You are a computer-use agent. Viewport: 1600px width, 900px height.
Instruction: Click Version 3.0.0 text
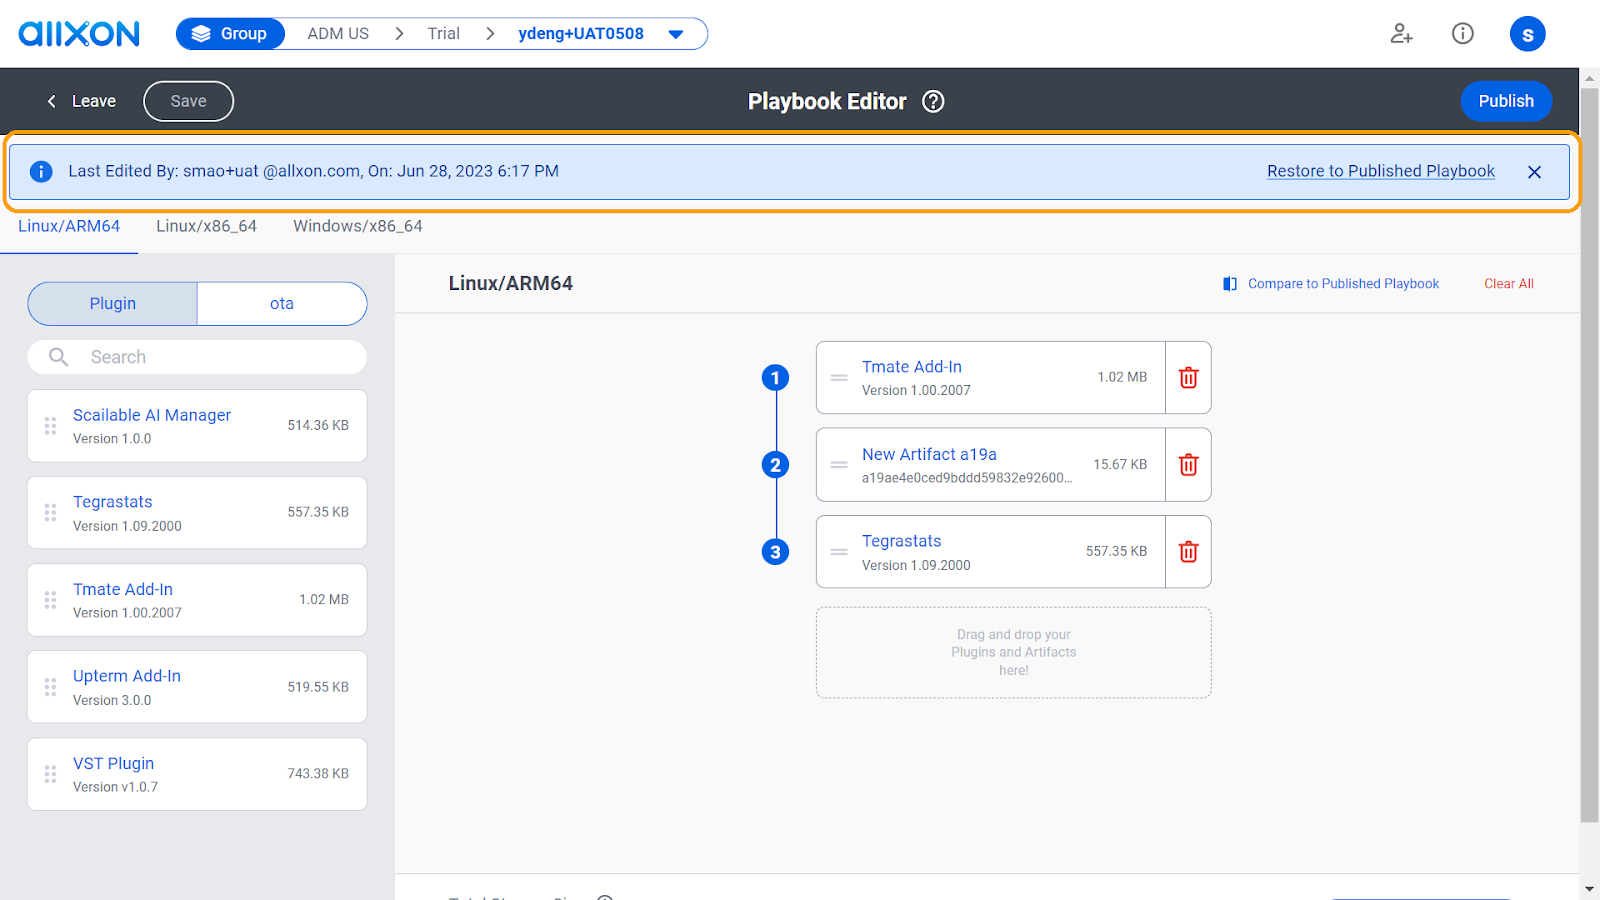112,700
